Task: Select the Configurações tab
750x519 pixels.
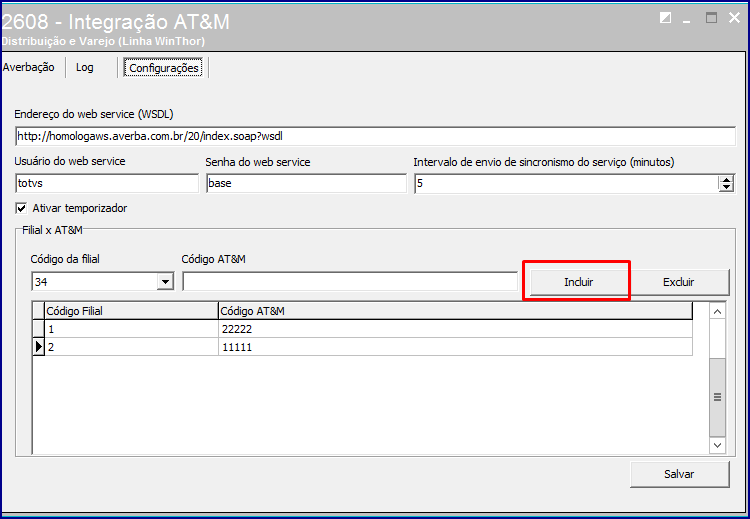Action: coord(164,68)
